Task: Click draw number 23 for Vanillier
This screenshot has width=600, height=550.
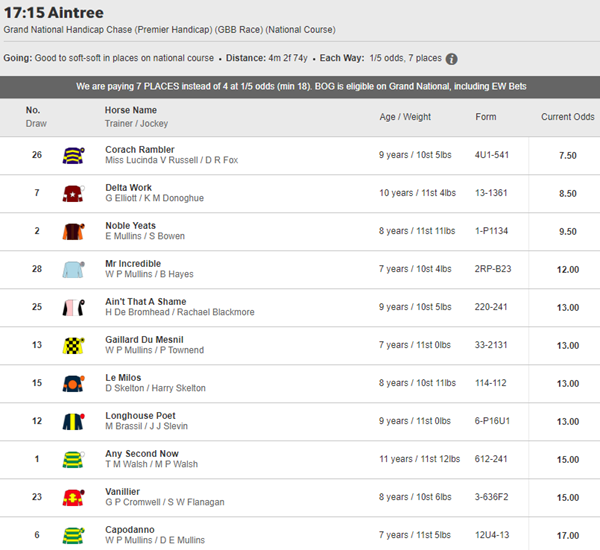Action: click(37, 497)
